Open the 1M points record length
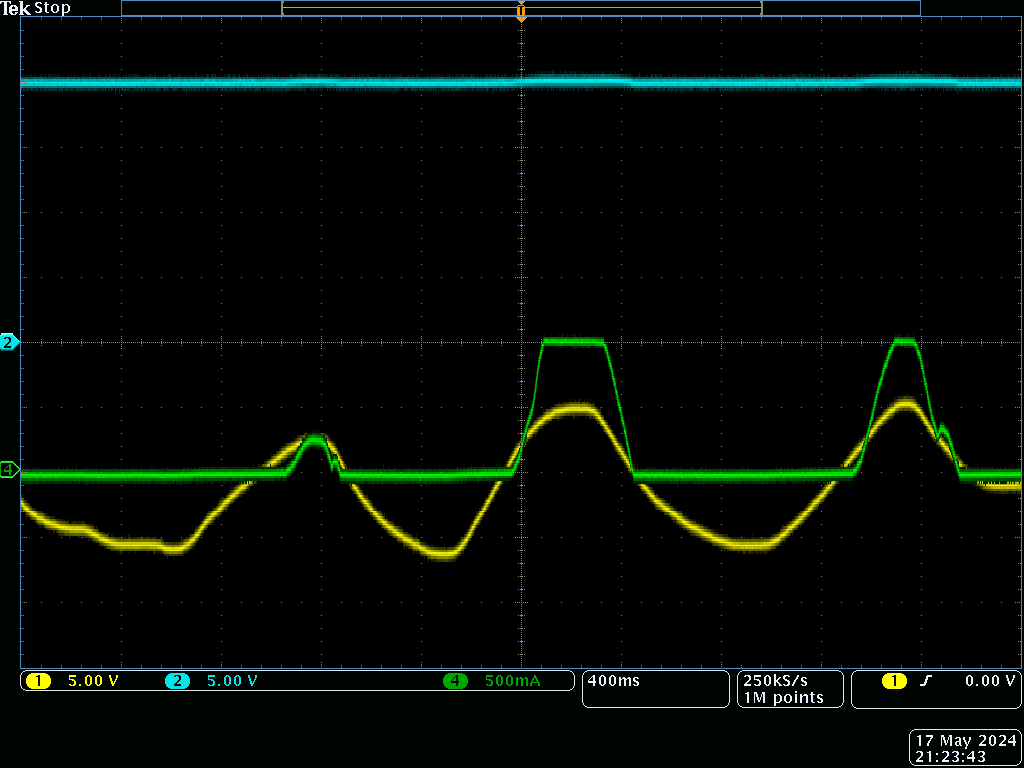The height and width of the screenshot is (768, 1024). 783,697
